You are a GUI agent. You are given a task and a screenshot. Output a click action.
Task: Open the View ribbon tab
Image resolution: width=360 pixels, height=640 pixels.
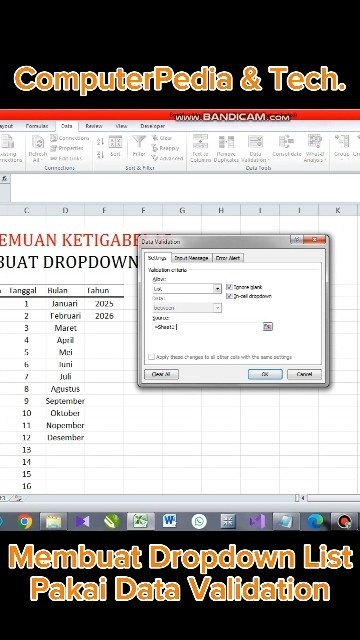pyautogui.click(x=121, y=126)
